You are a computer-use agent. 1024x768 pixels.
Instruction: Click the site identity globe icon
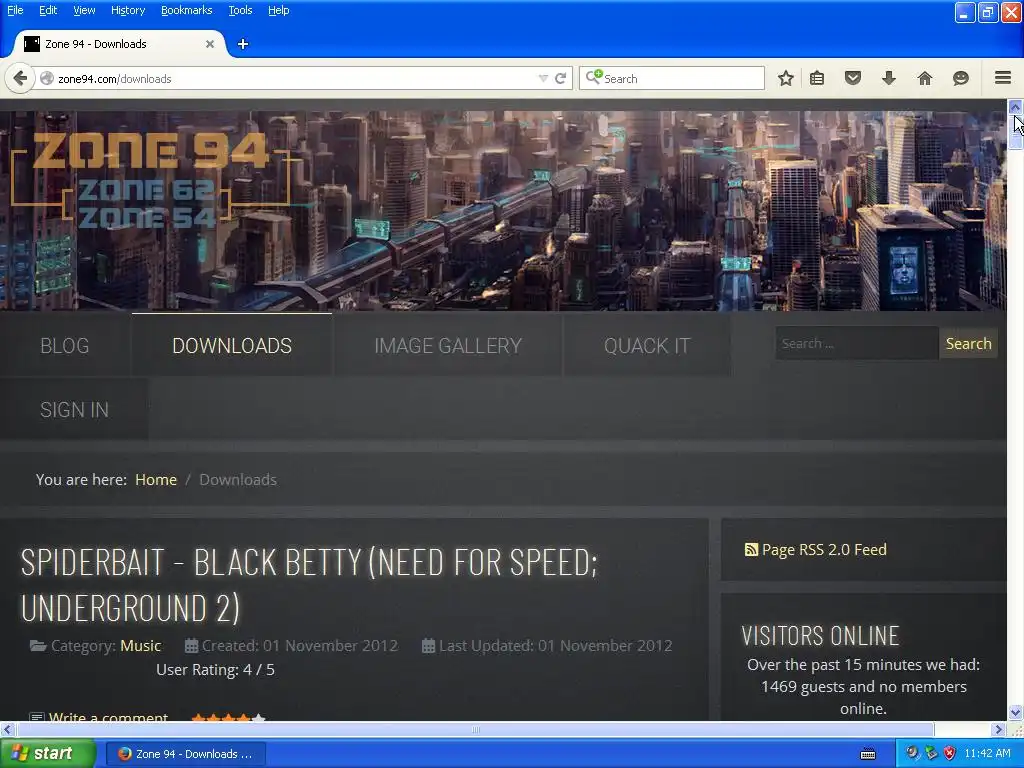pyautogui.click(x=47, y=78)
